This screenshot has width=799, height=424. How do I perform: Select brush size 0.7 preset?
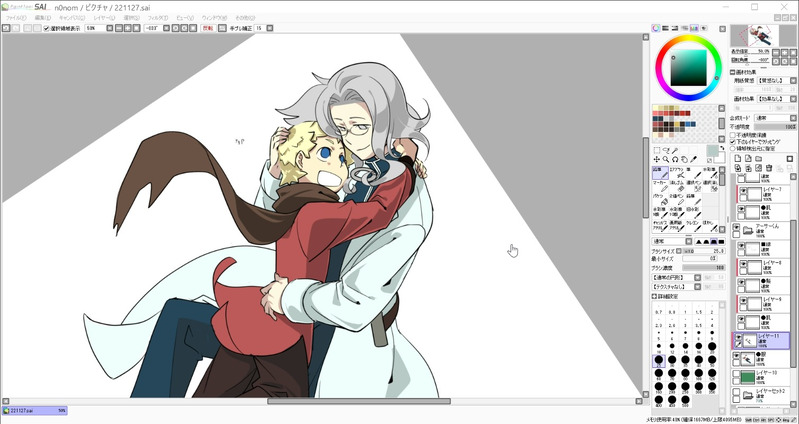658,310
